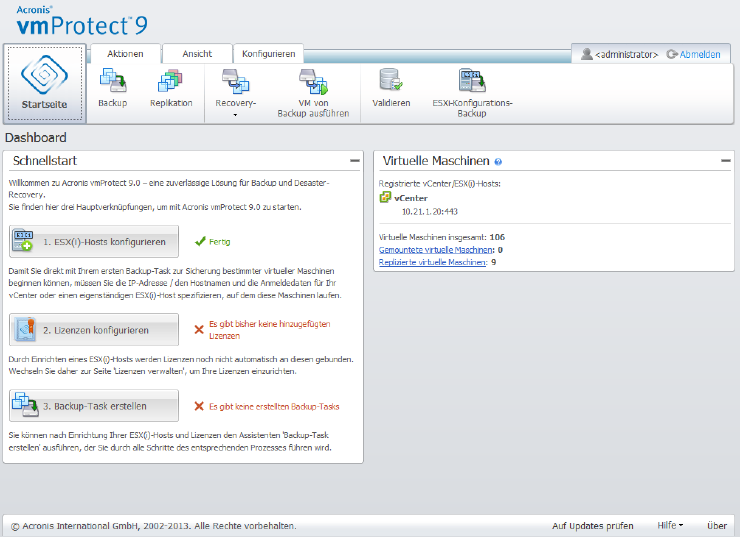The height and width of the screenshot is (537, 740).
Task: Click the green Fertig checkmark icon
Action: click(x=200, y=242)
